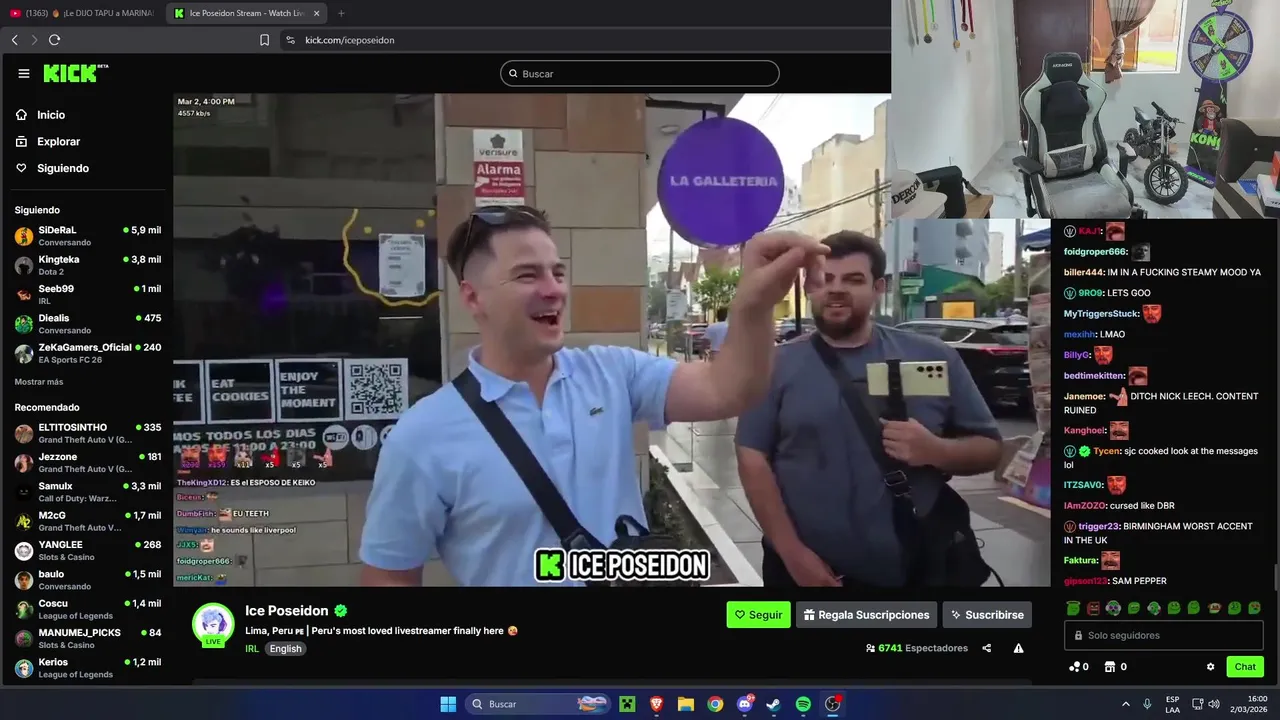
Task: Select the IRL category link
Action: coord(252,649)
